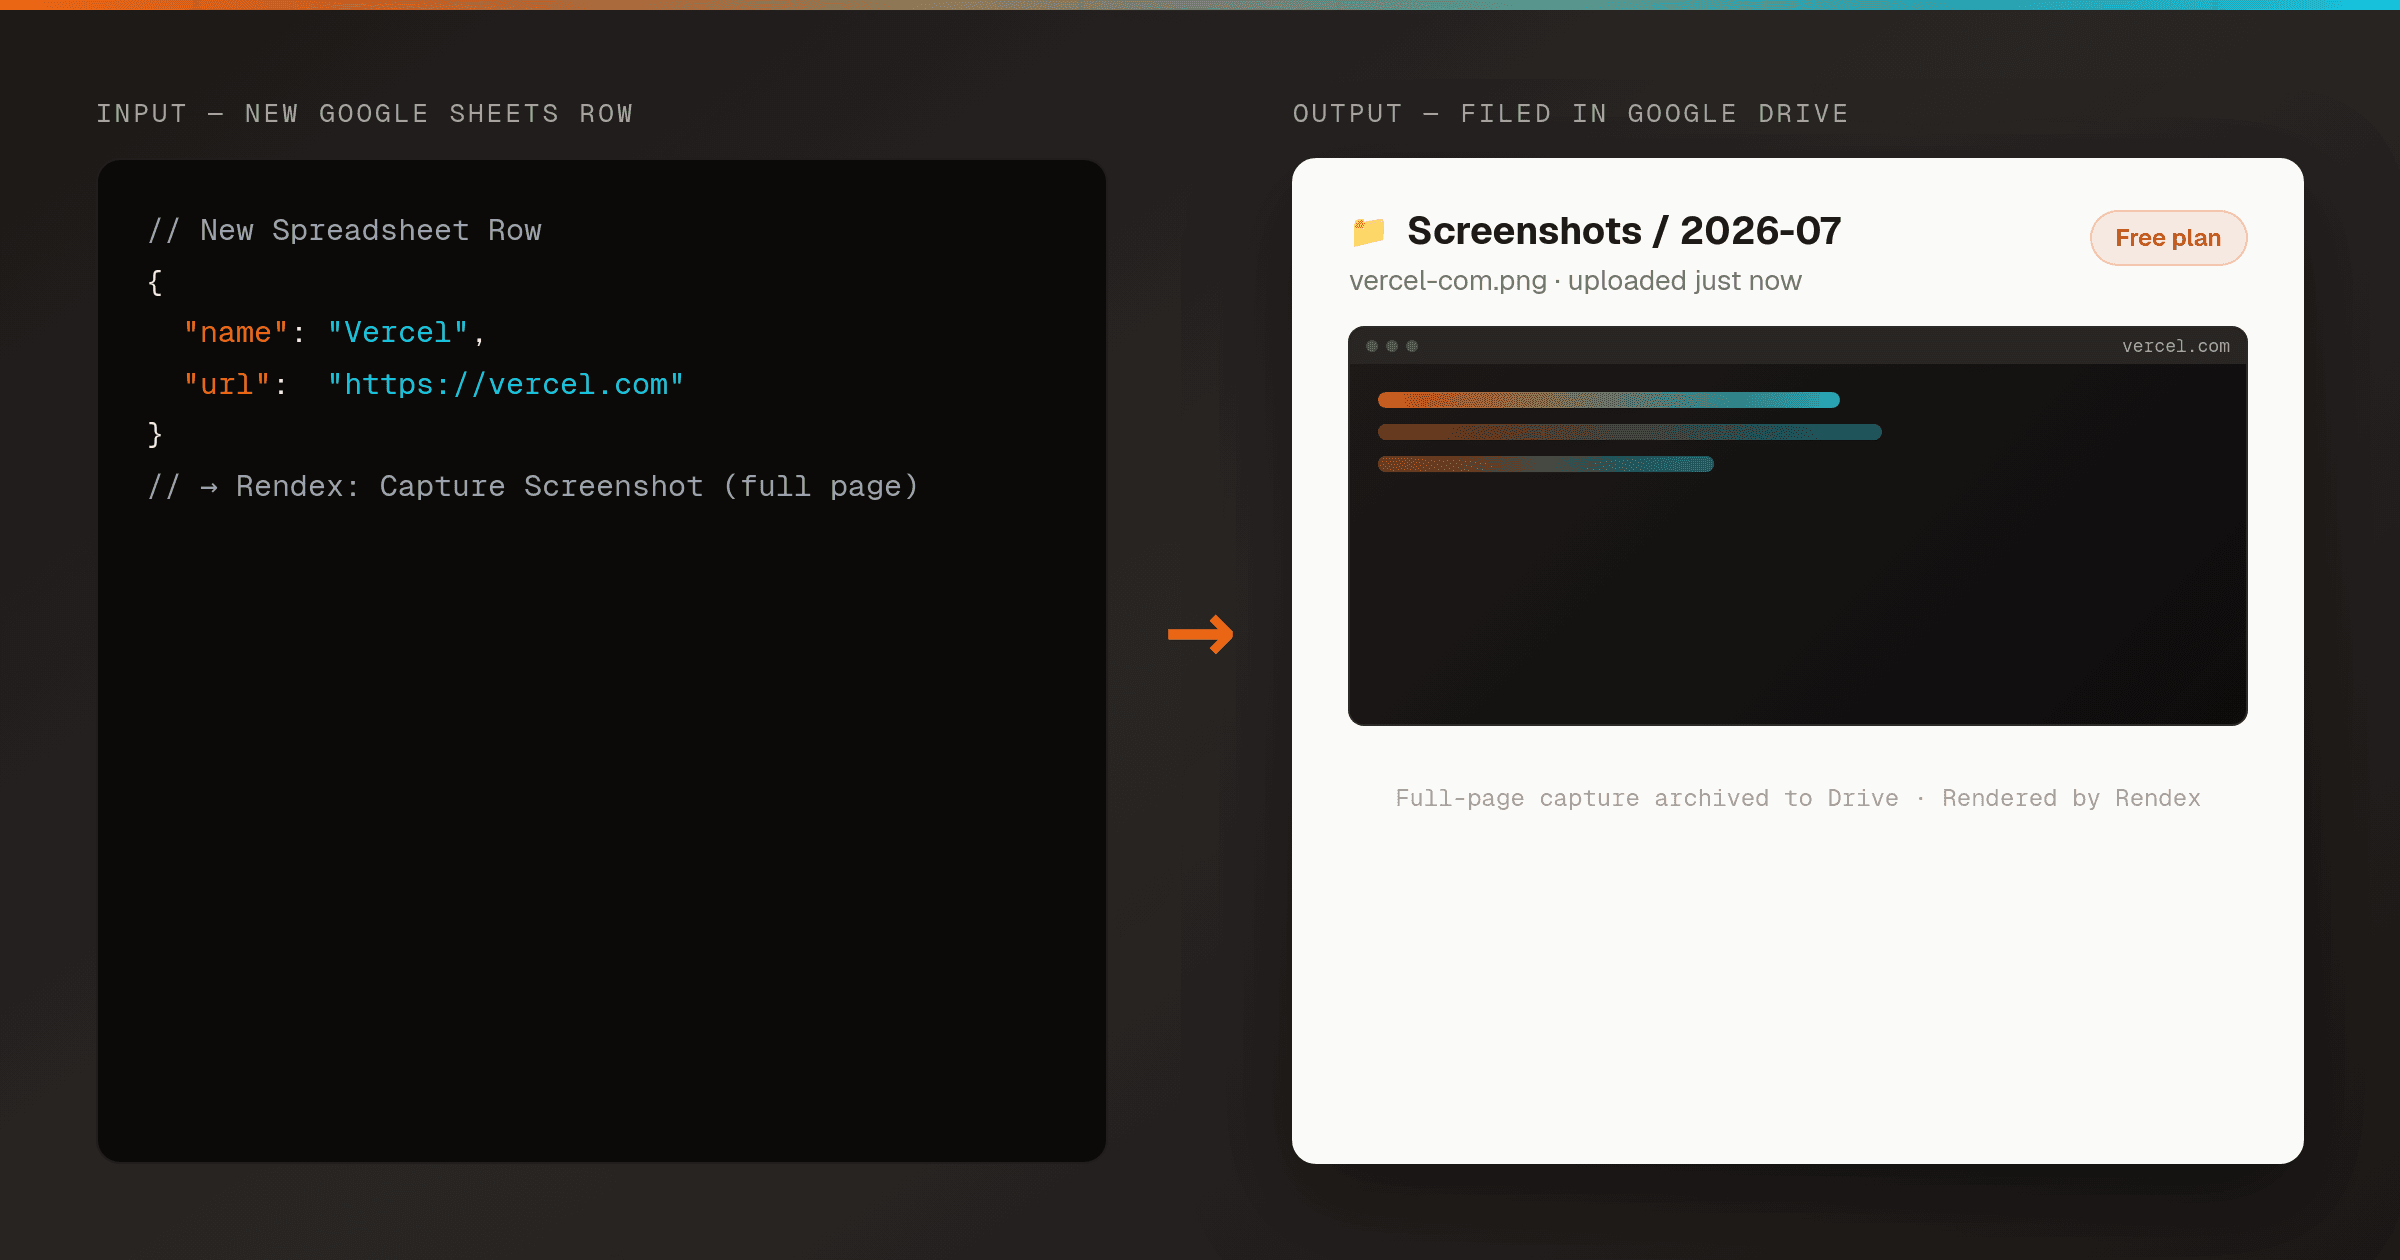Select the "INPUT — NEW GOOGLE SHEETS ROW" heading

[365, 114]
